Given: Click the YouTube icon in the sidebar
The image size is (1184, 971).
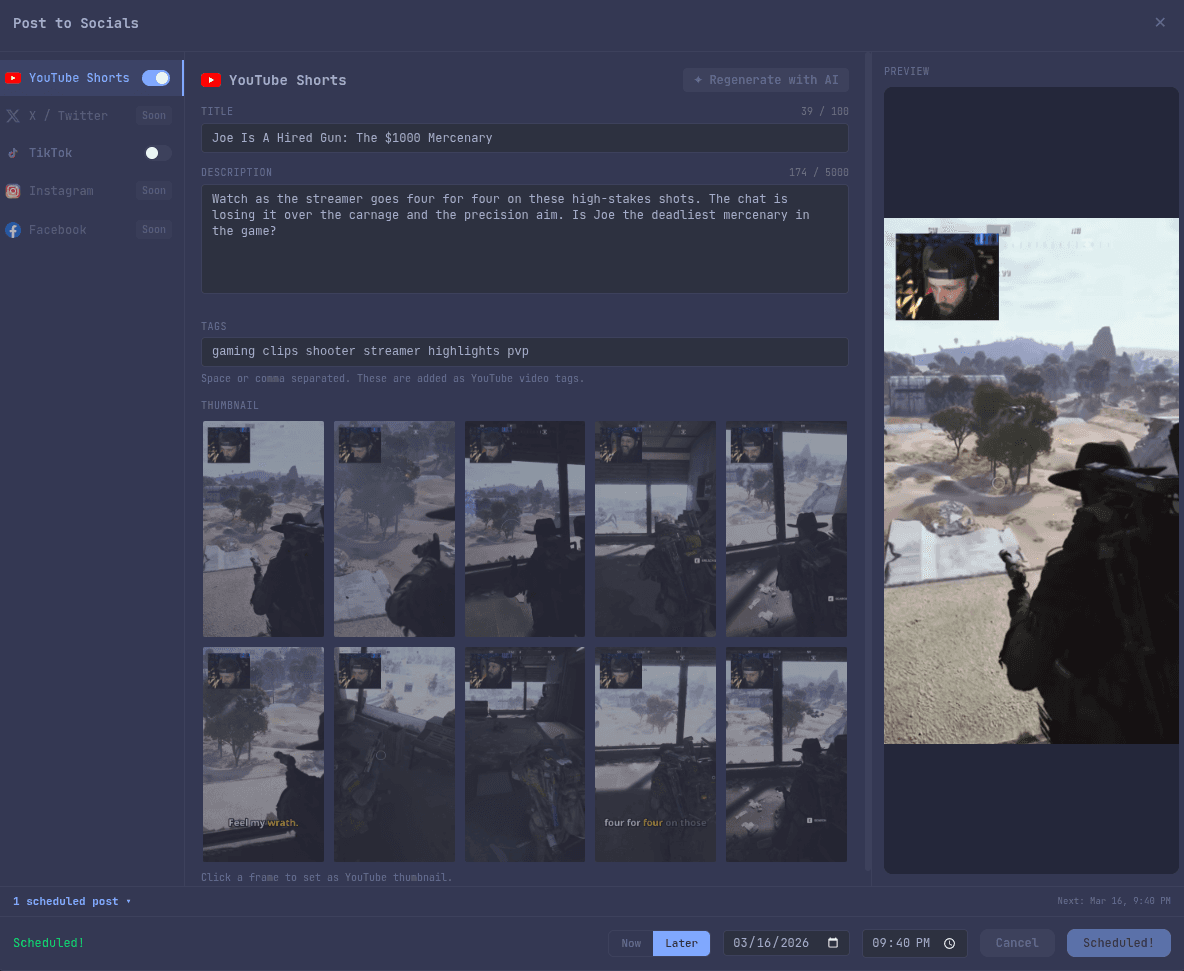Looking at the screenshot, I should pyautogui.click(x=13, y=78).
